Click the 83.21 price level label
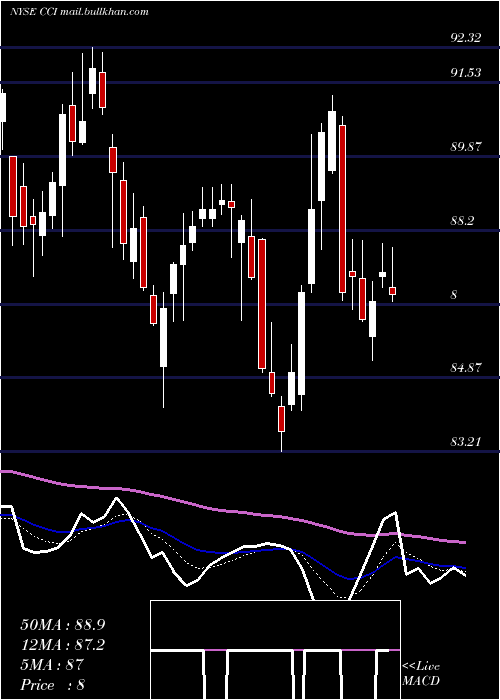 [466, 442]
